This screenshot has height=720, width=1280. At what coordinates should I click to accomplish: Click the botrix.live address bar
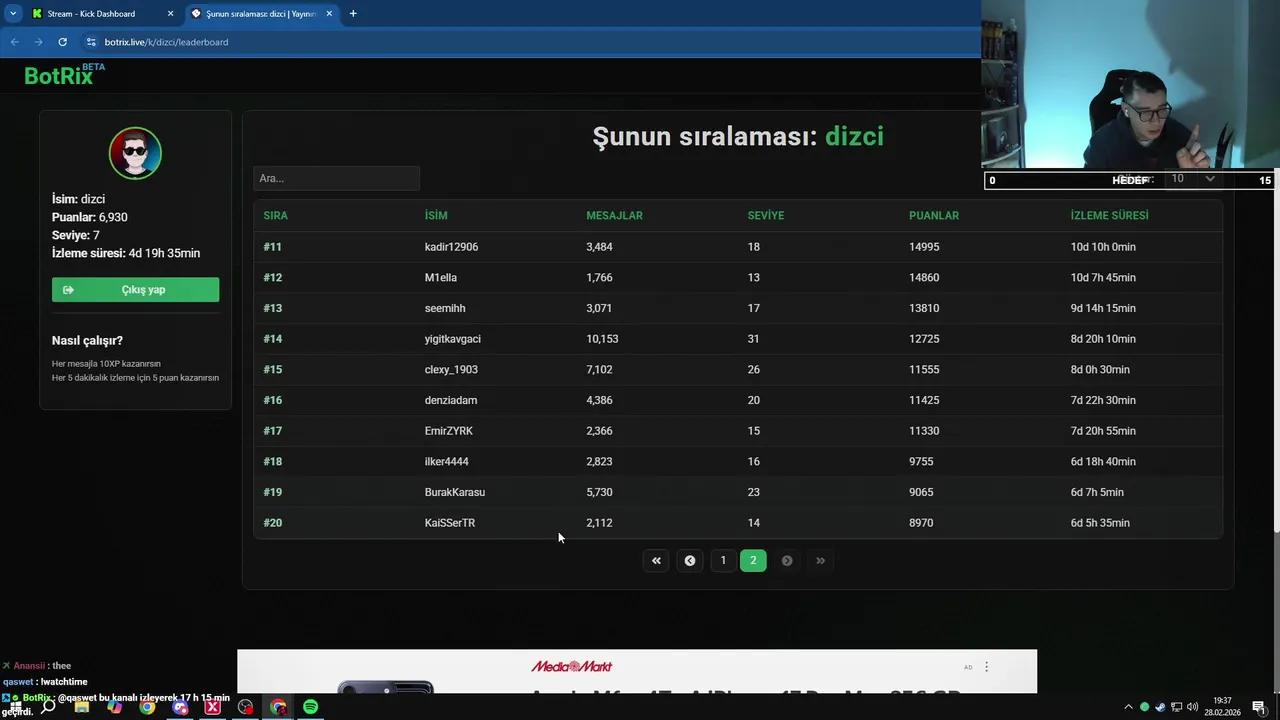(530, 42)
